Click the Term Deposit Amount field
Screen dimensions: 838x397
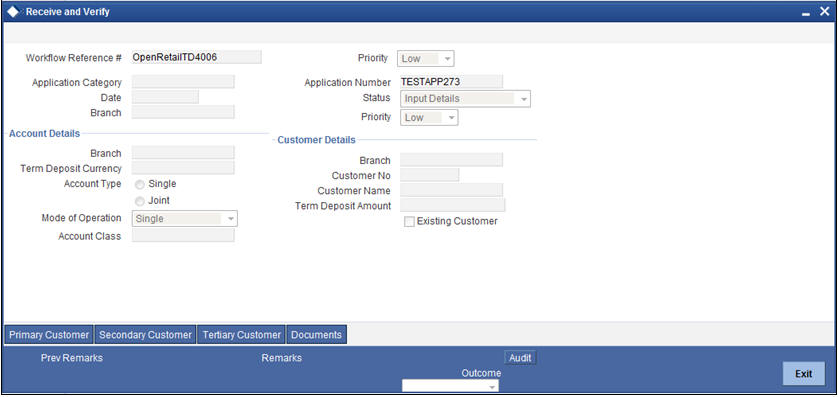coord(452,205)
